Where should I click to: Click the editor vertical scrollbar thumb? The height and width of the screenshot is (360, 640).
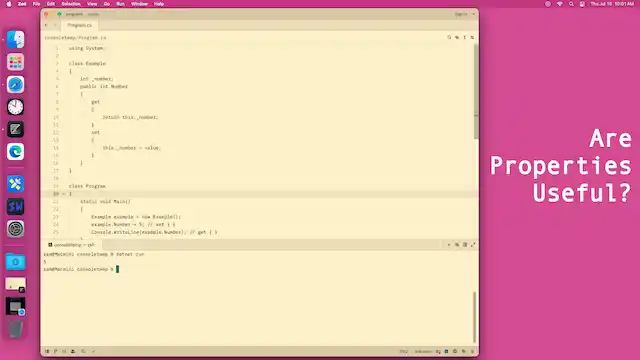coord(476,91)
